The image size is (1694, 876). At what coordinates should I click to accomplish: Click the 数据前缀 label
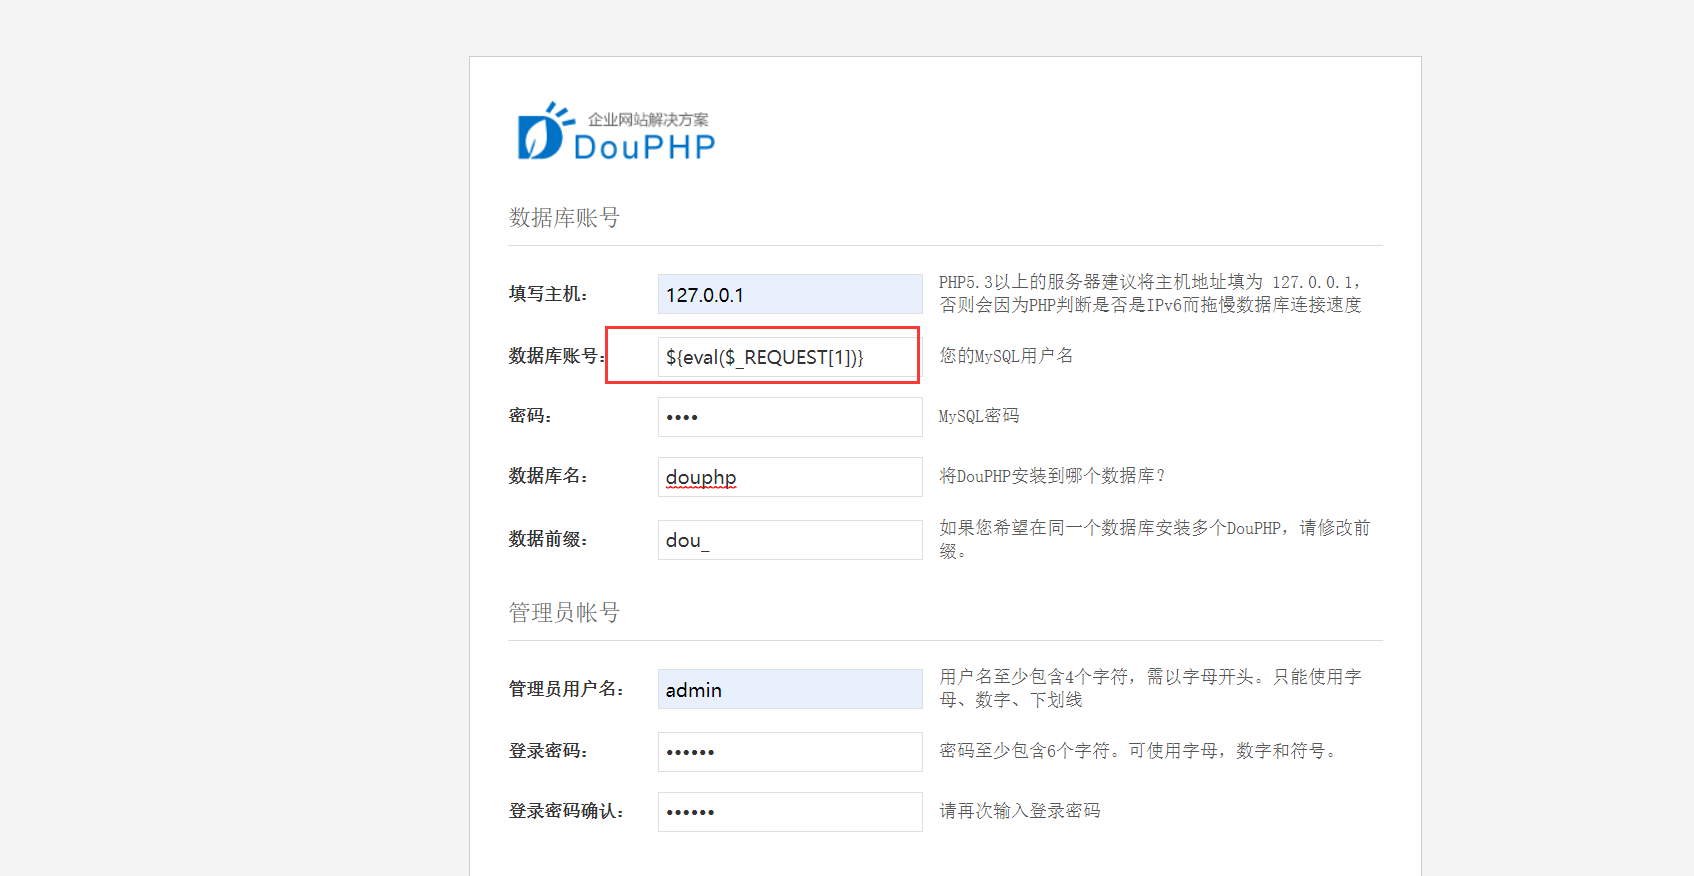point(548,539)
